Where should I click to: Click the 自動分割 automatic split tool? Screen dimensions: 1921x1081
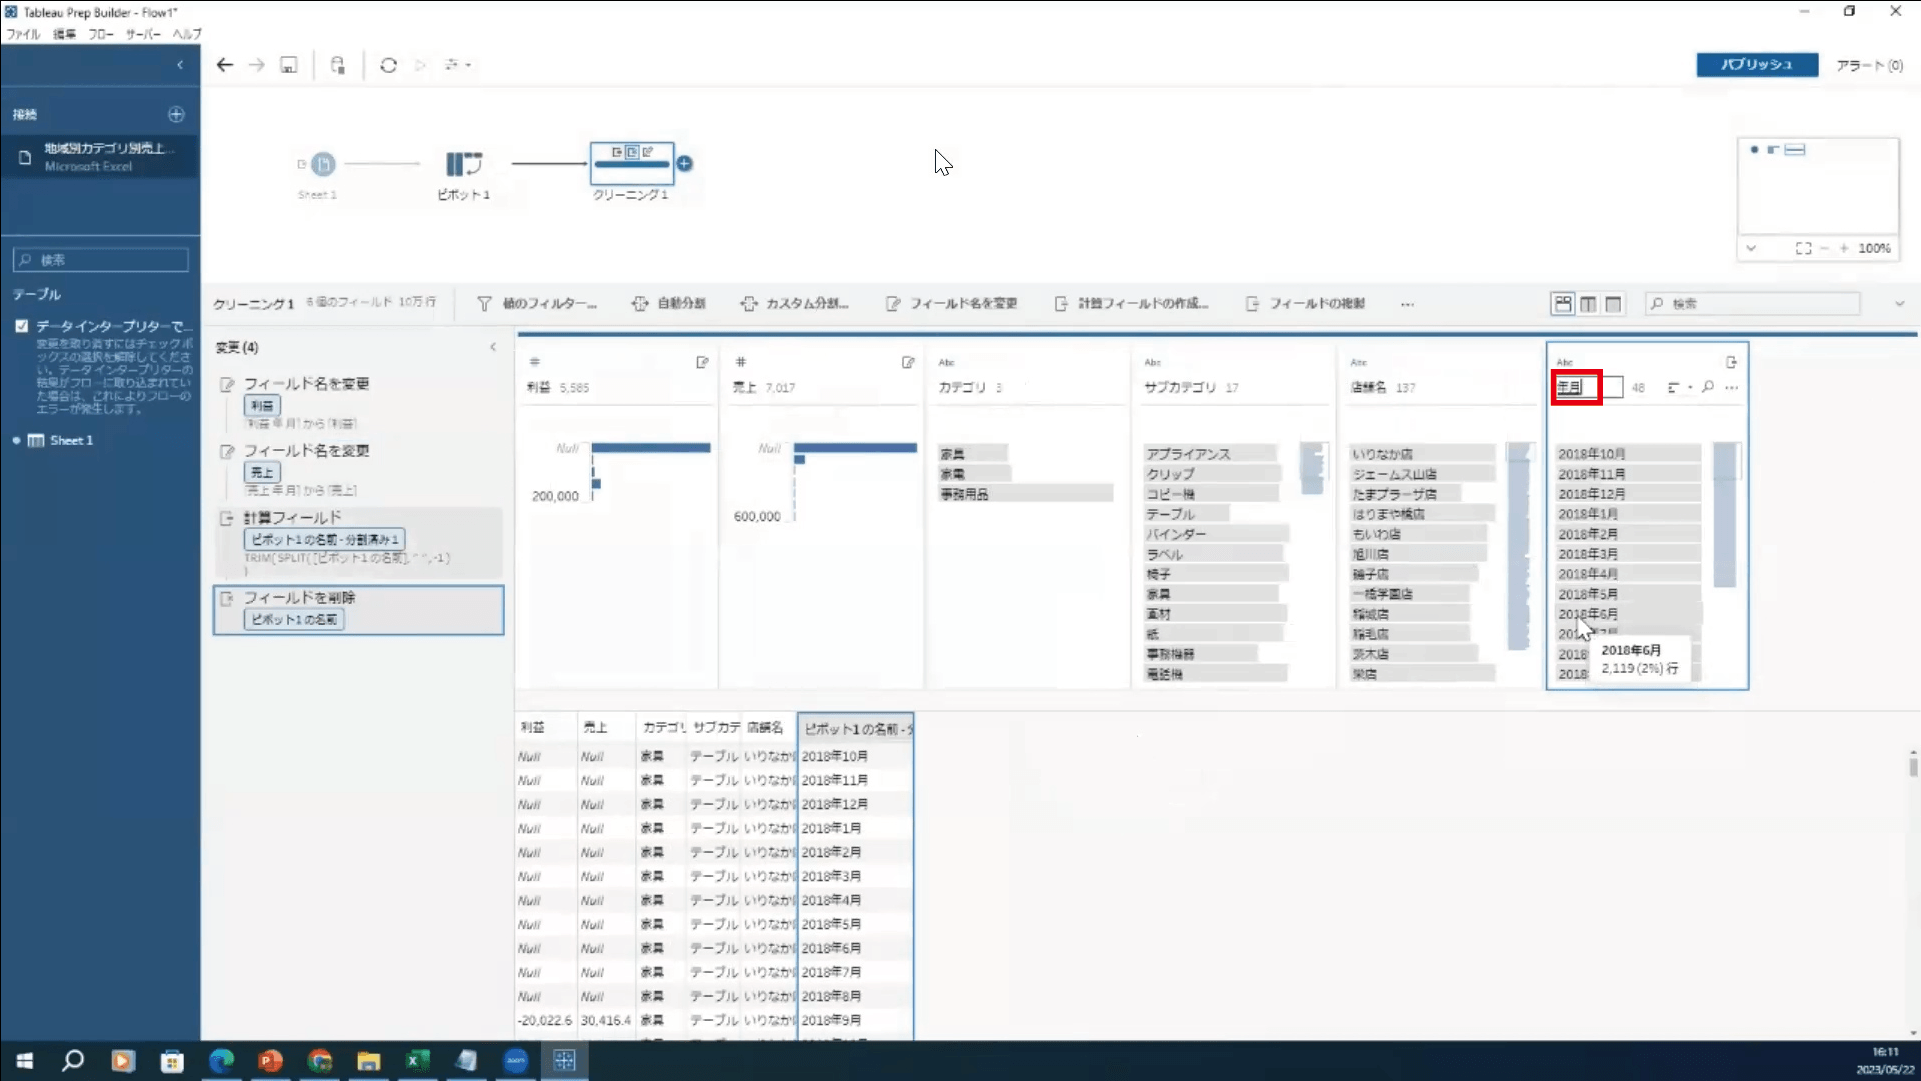click(669, 303)
